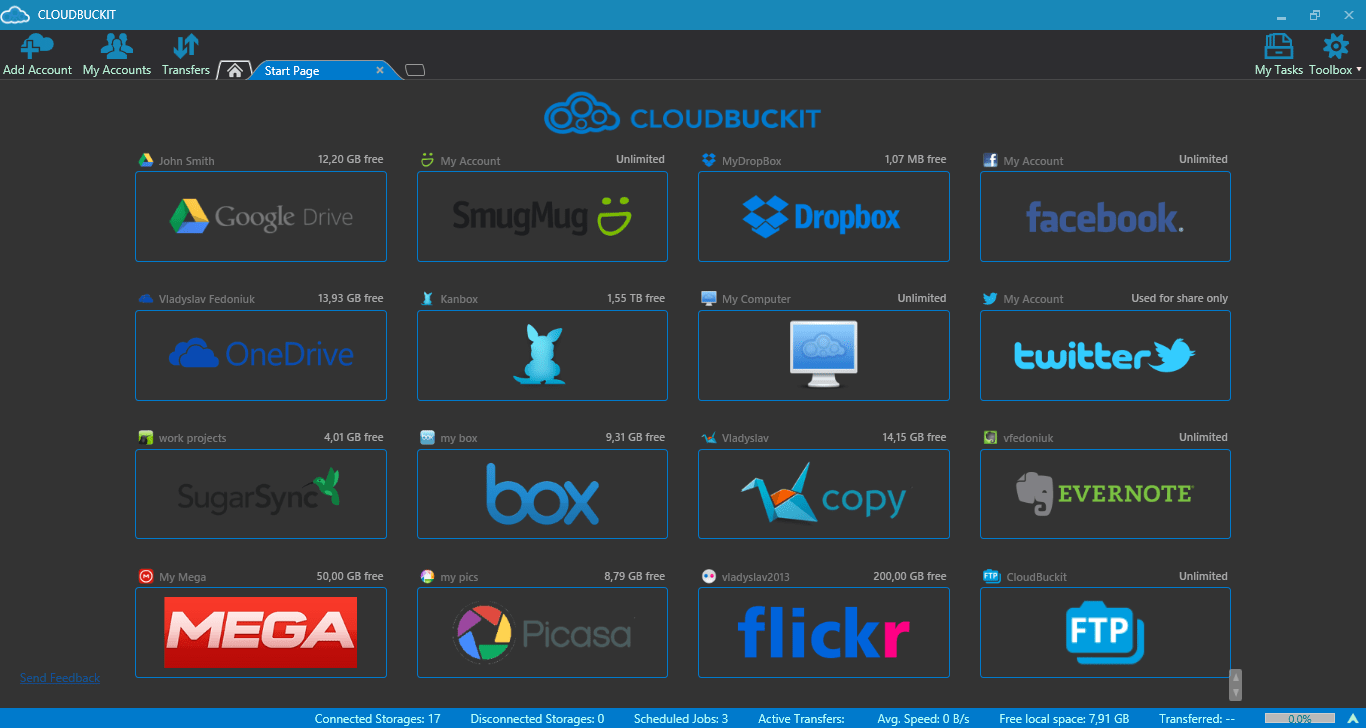Open the Flickr storage tile
This screenshot has width=1366, height=728.
click(x=824, y=633)
